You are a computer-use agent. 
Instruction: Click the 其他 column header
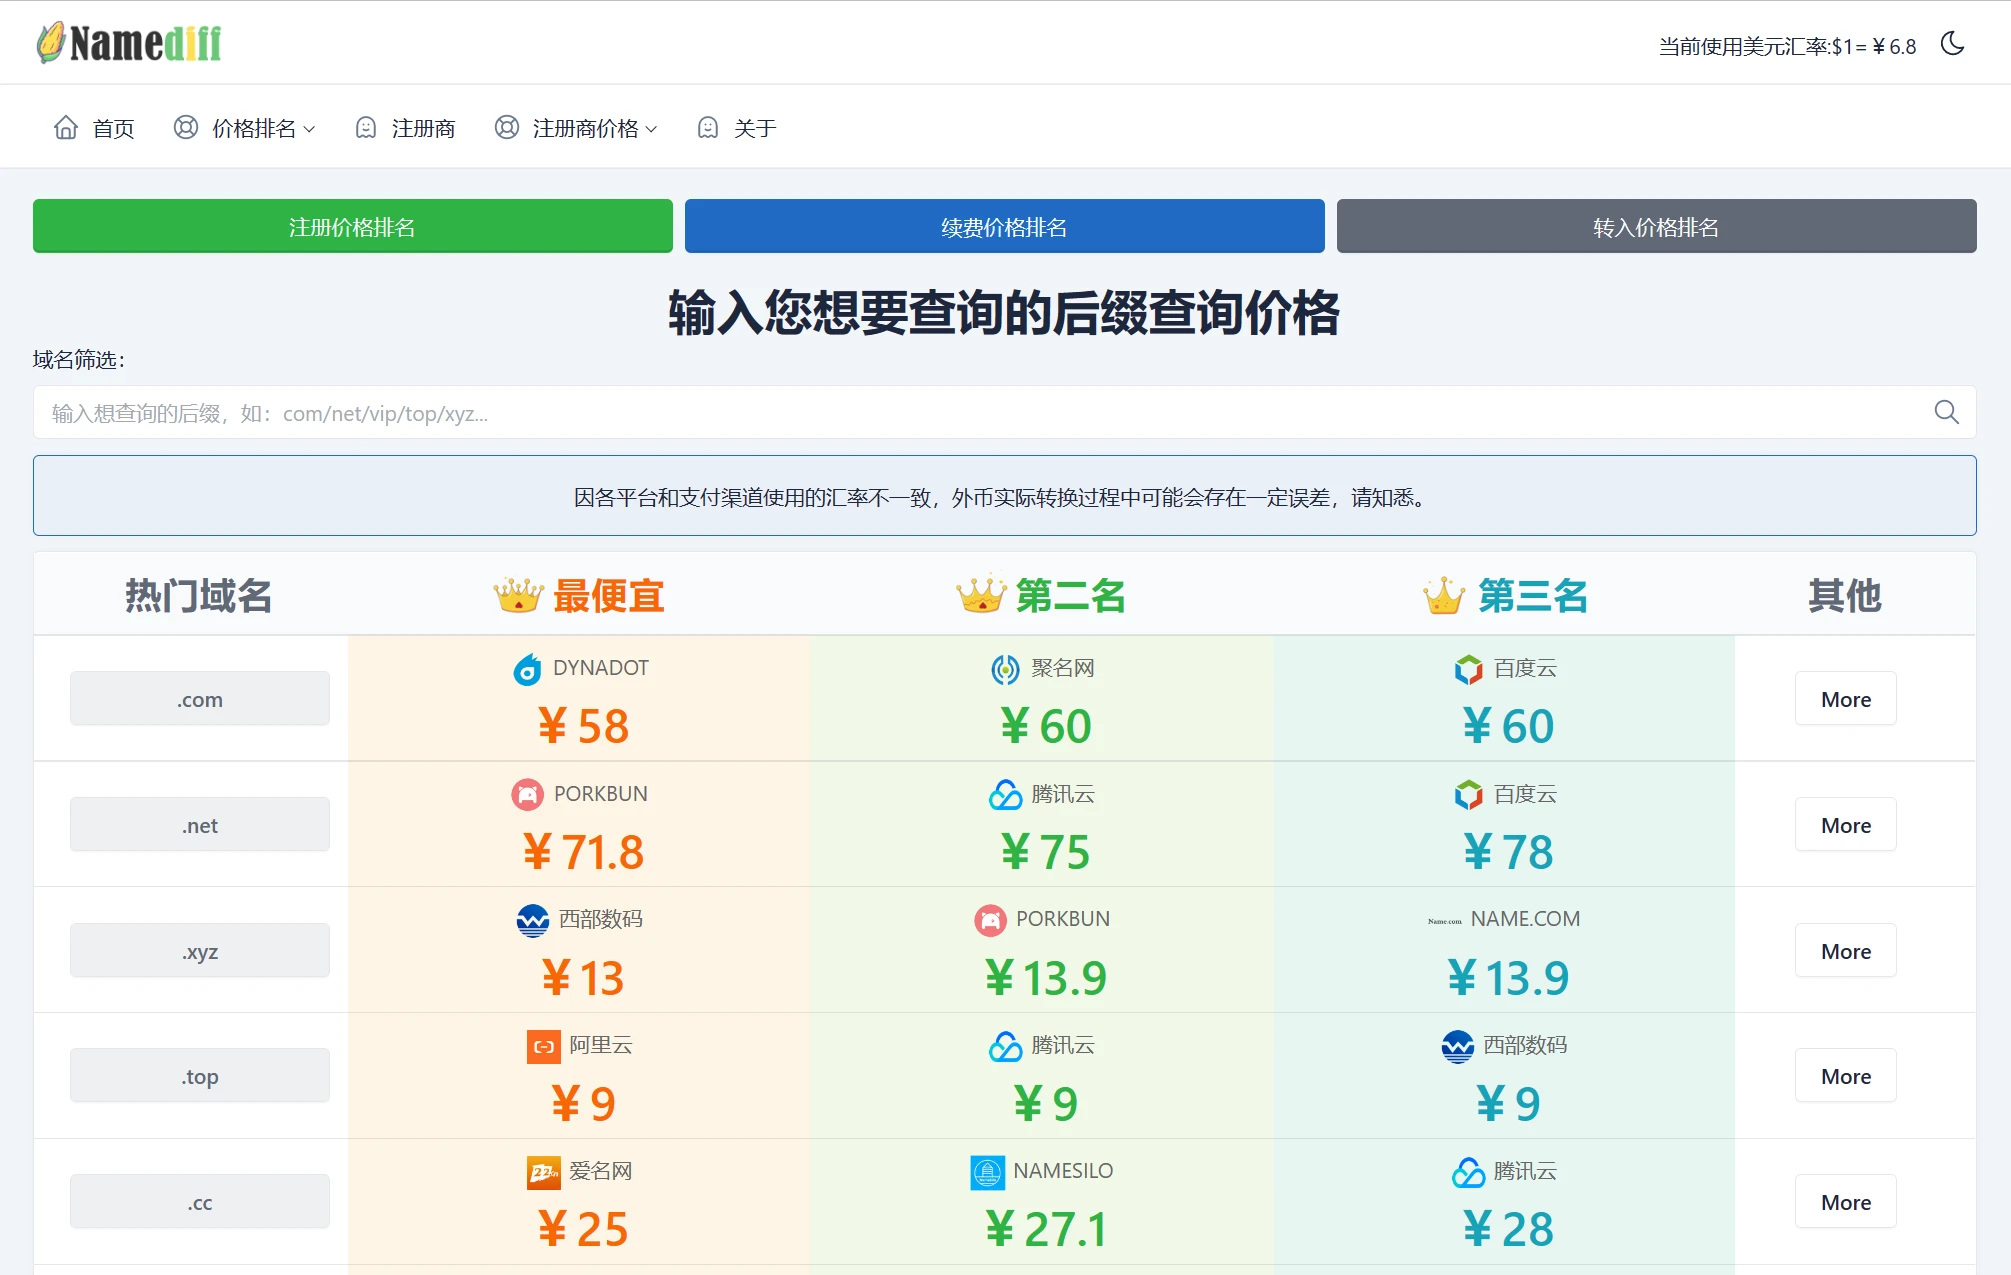(x=1845, y=595)
